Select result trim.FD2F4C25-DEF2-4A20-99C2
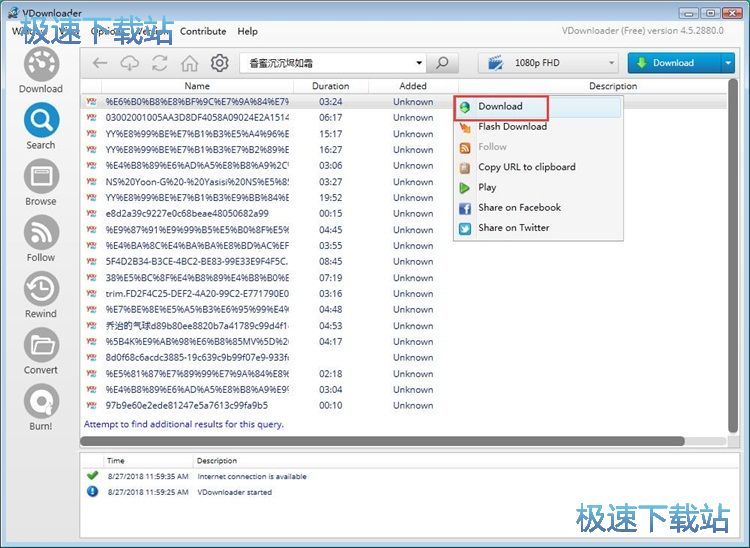Image resolution: width=750 pixels, height=548 pixels. (x=197, y=294)
